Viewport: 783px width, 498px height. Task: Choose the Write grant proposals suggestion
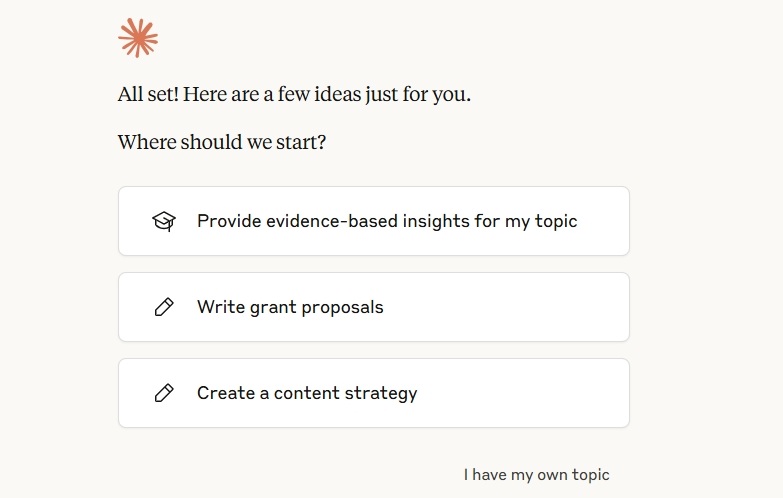374,307
